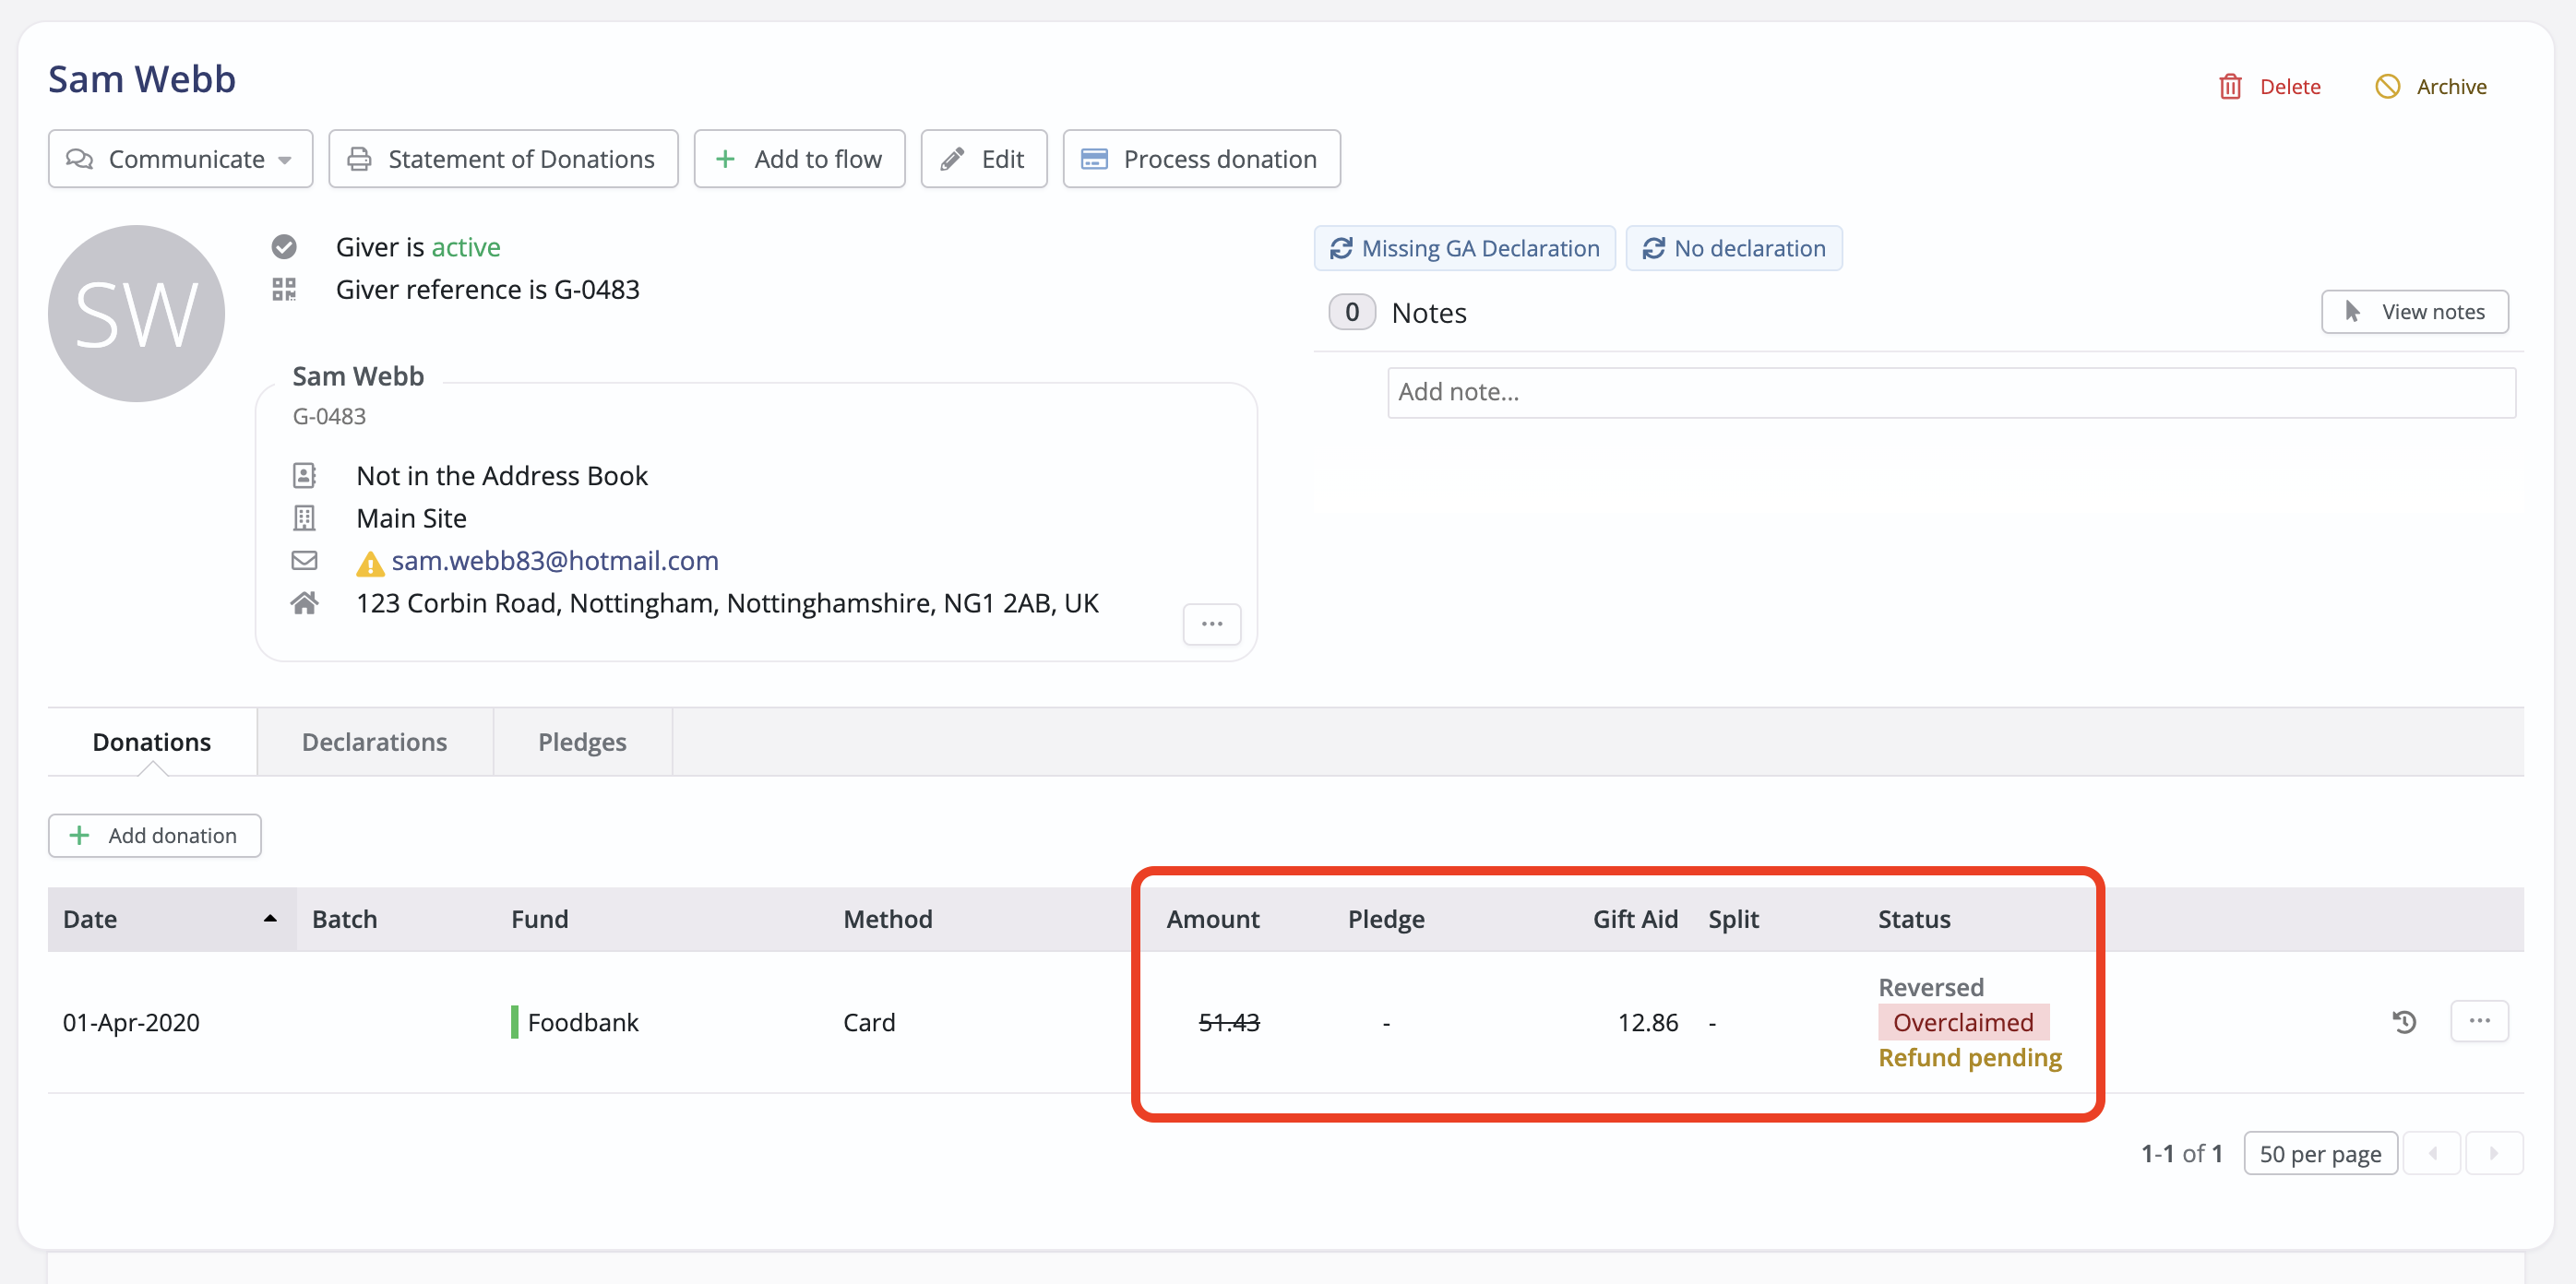Click the Archive circle-slash icon
This screenshot has width=2576, height=1284.
2387,87
